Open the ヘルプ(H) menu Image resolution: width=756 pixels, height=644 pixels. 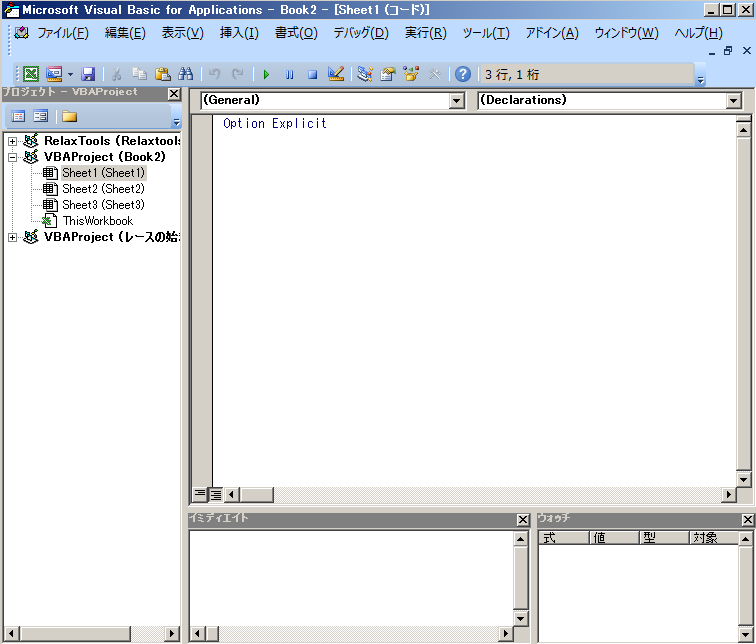(698, 33)
